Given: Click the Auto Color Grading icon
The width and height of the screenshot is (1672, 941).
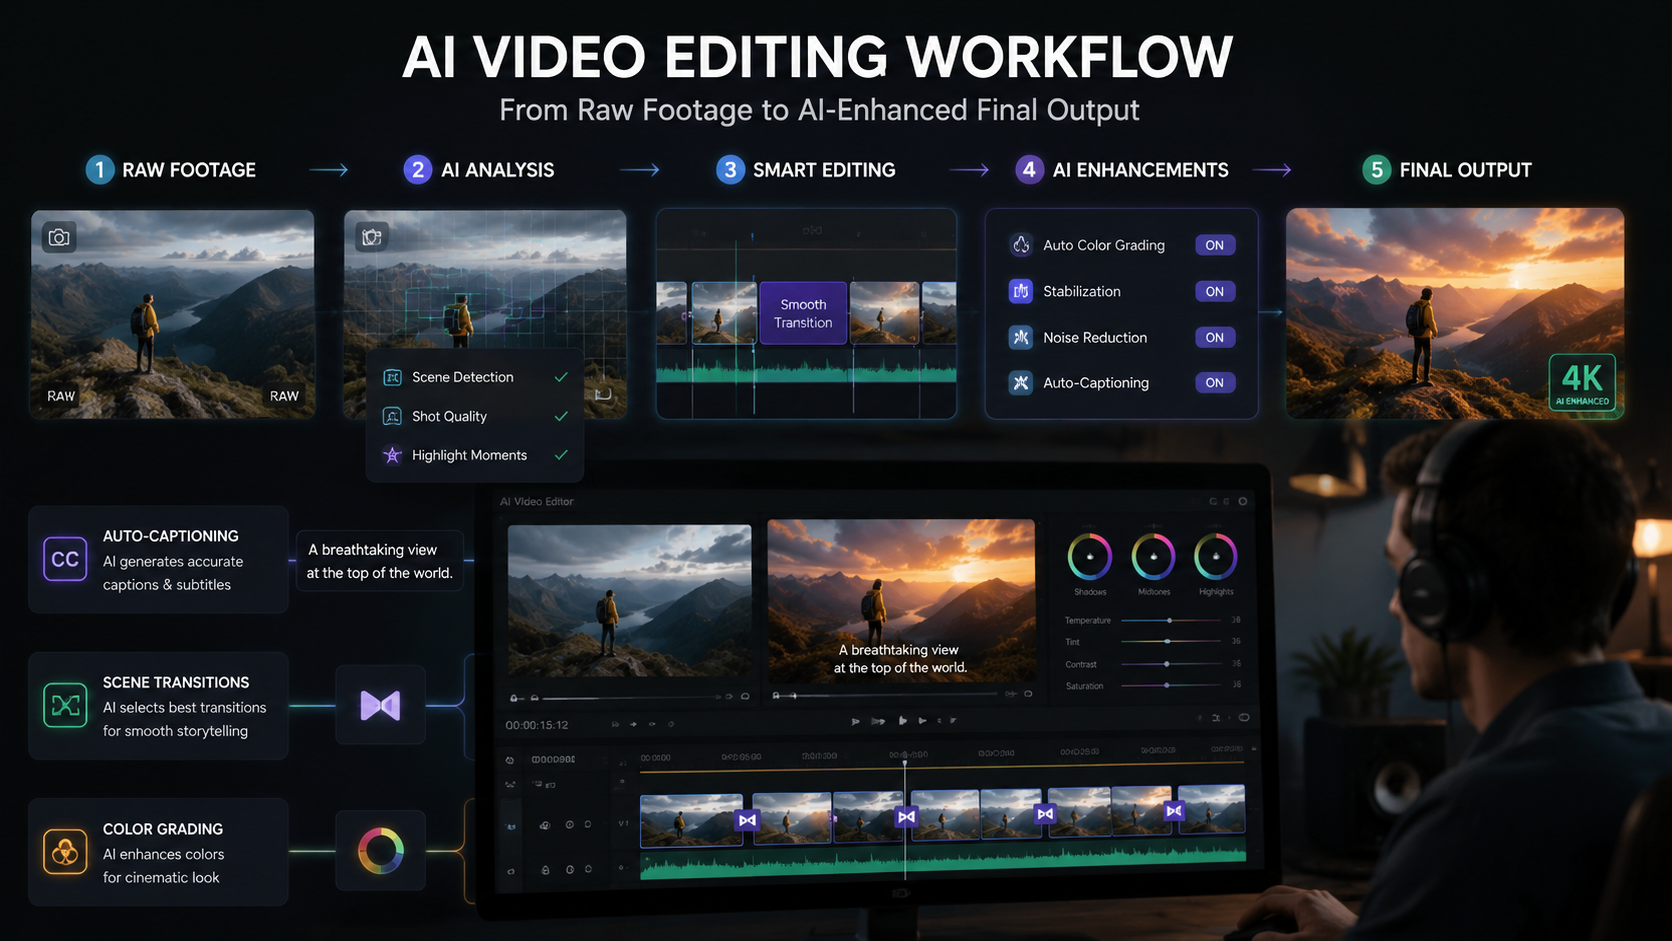Looking at the screenshot, I should [1020, 245].
